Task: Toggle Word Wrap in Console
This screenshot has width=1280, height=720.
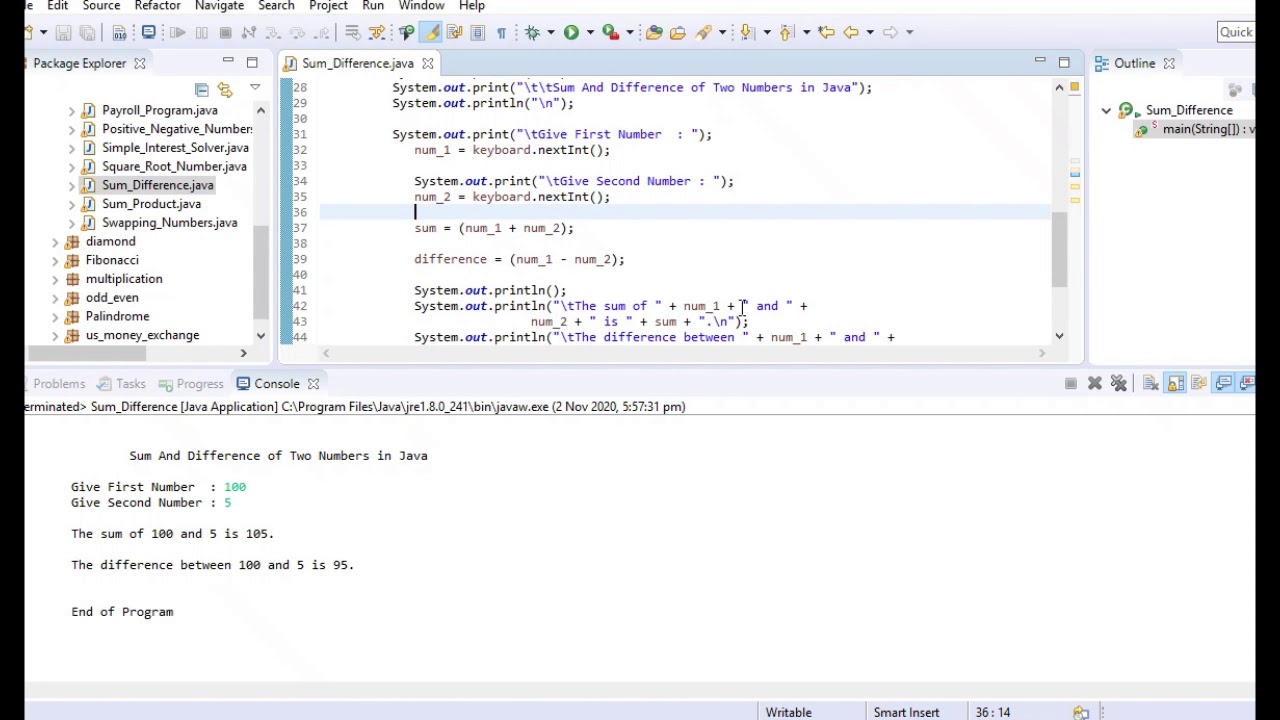Action: pyautogui.click(x=1199, y=383)
